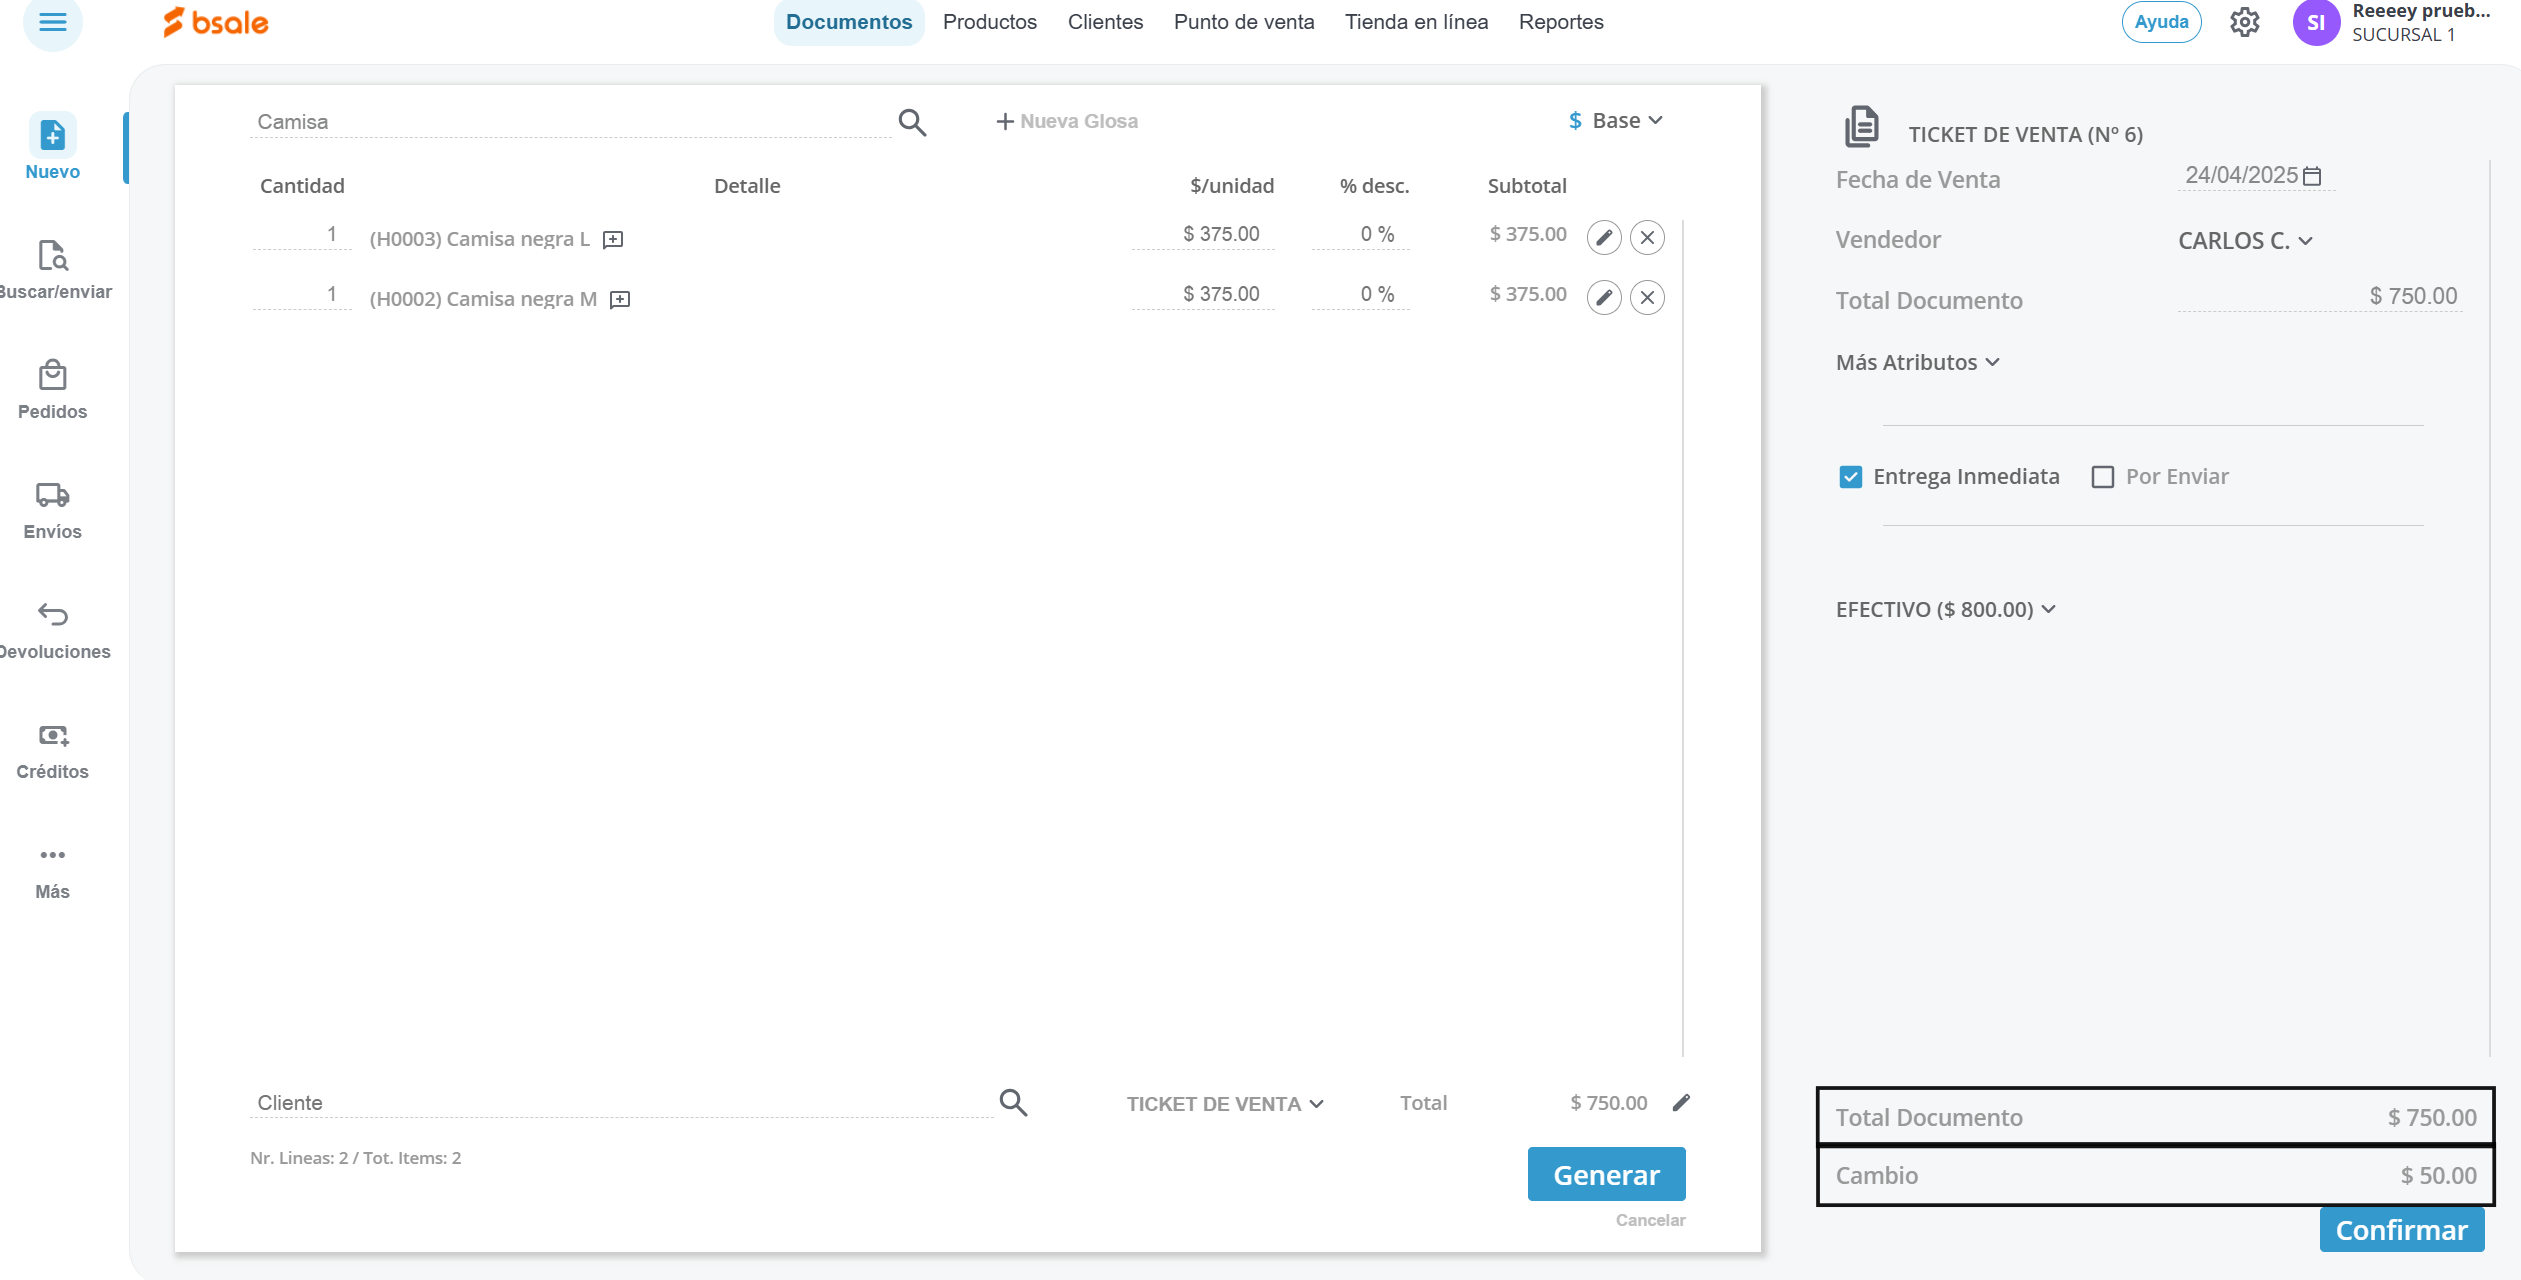Viewport: 2521px width, 1280px height.
Task: Click the product search magnifier icon
Action: [911, 122]
